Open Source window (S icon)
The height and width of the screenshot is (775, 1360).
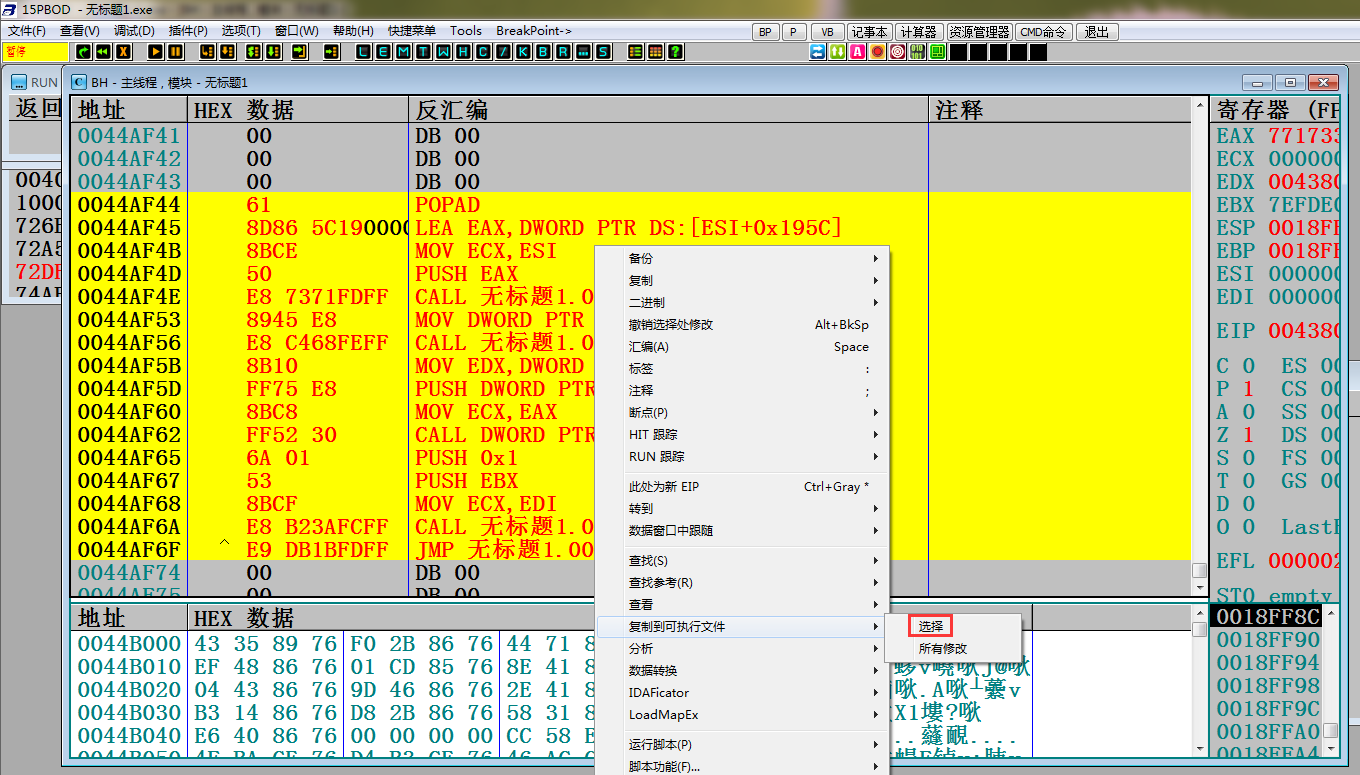[603, 51]
